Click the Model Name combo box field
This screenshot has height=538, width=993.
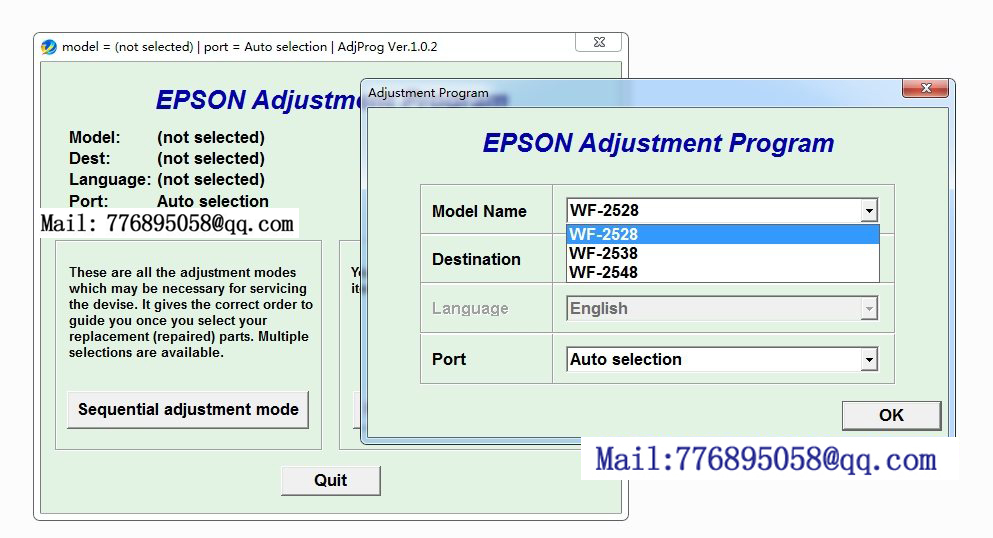722,211
